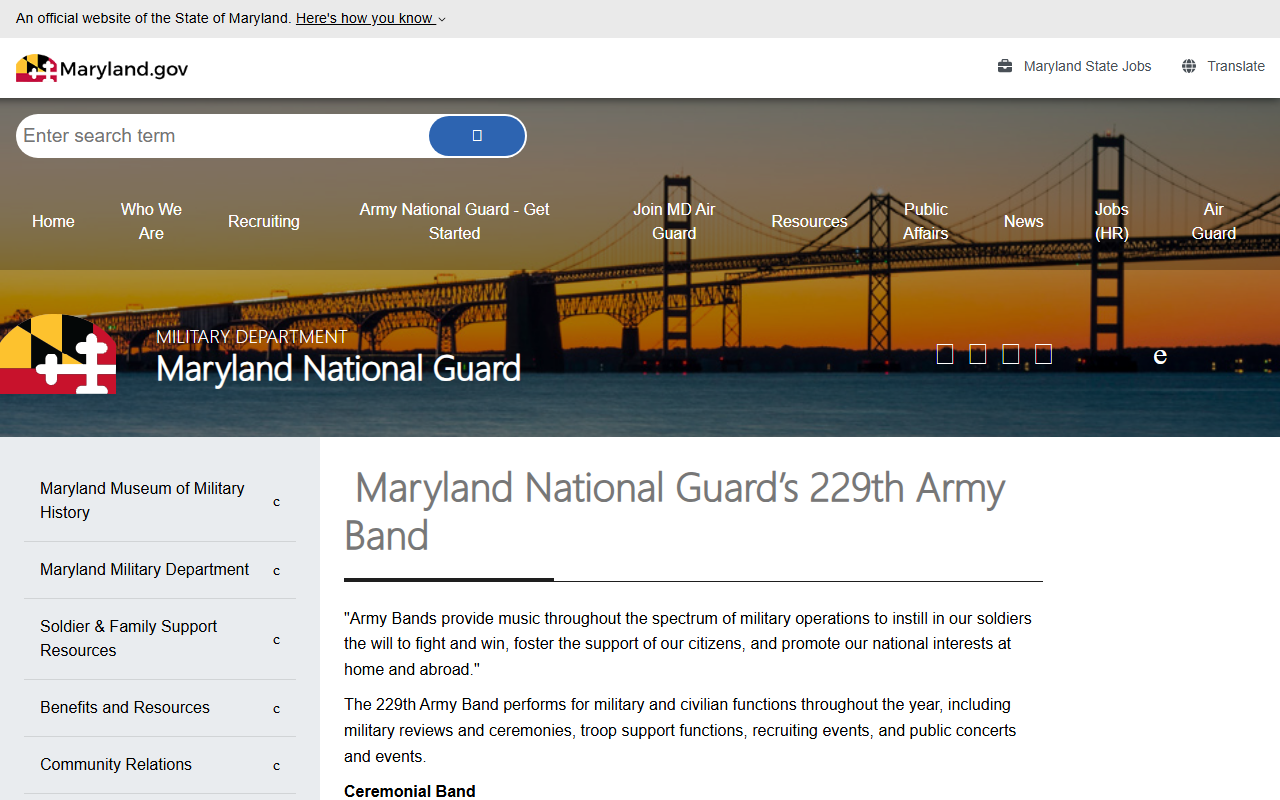Open the Resources nav menu
This screenshot has height=800, width=1280.
(x=809, y=221)
